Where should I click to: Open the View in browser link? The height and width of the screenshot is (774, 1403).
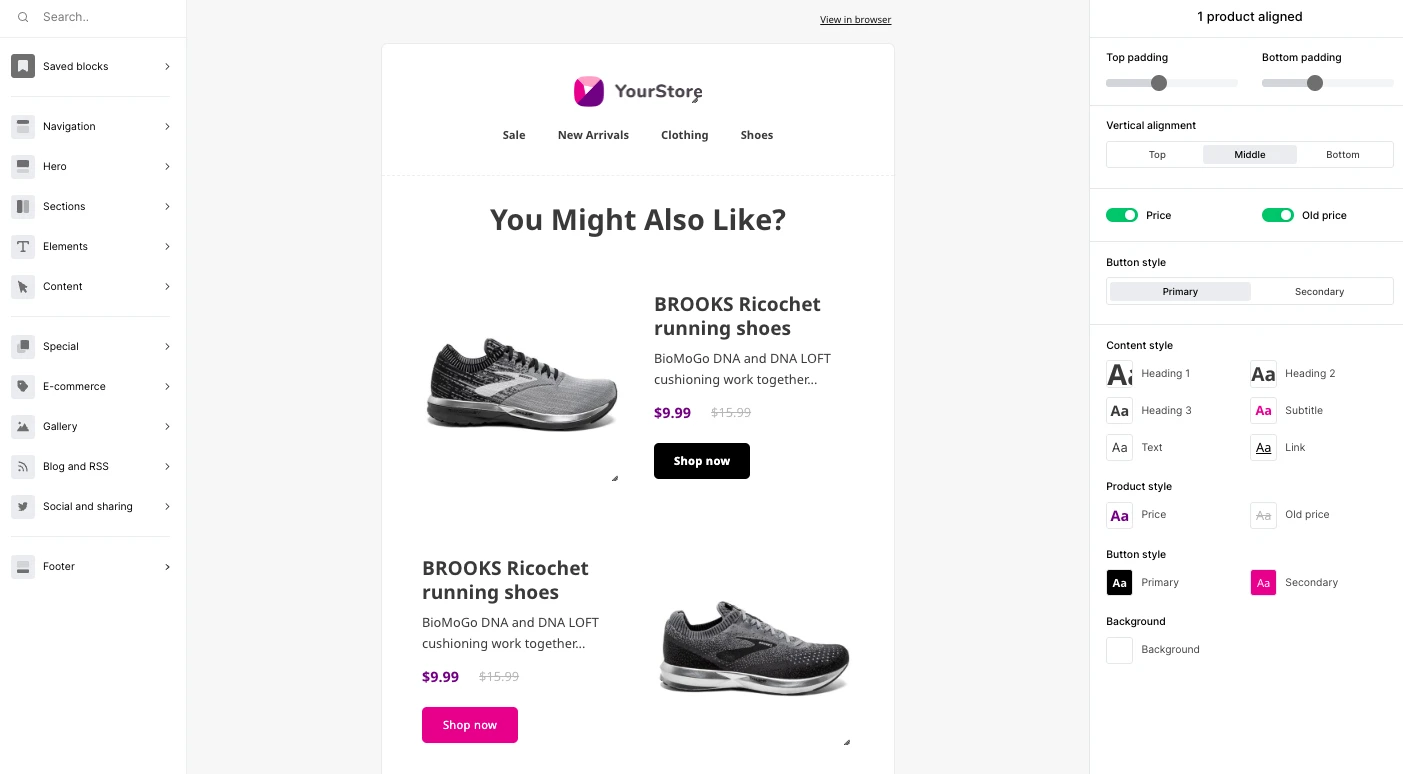coord(855,20)
